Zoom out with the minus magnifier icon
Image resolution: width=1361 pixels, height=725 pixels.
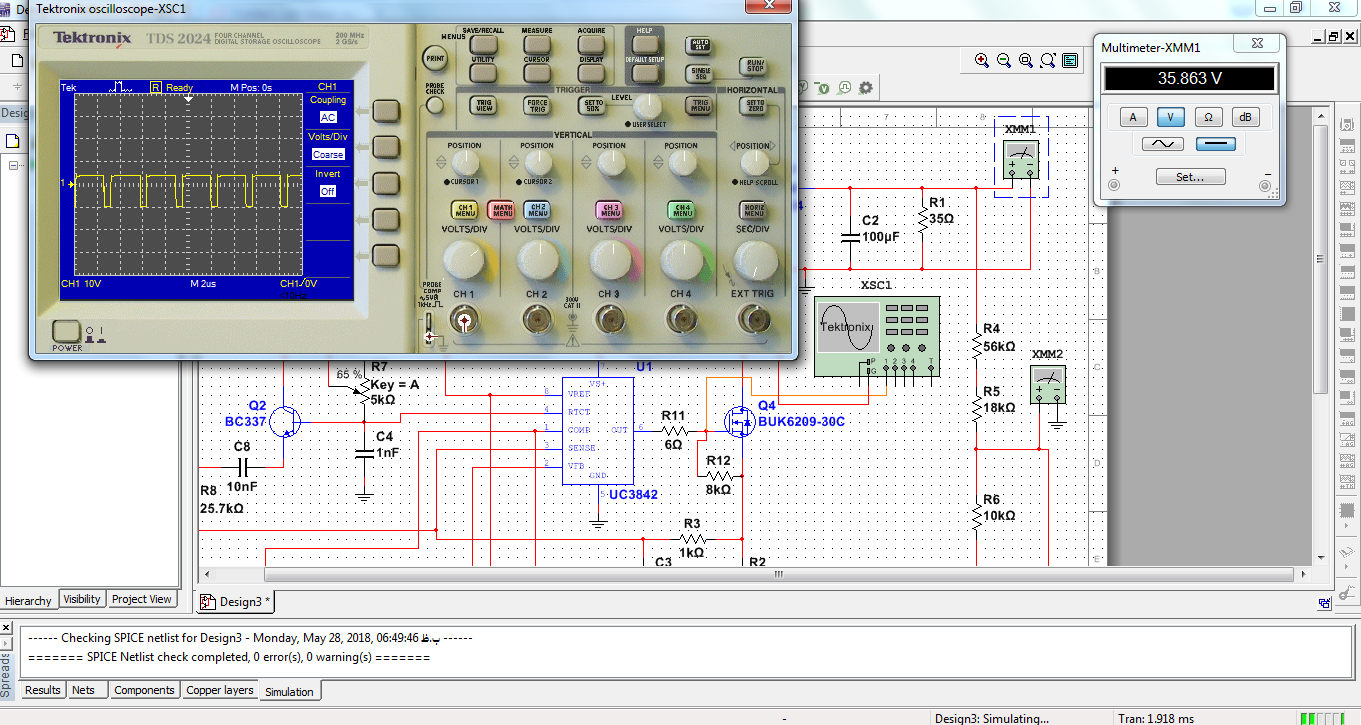click(1004, 61)
